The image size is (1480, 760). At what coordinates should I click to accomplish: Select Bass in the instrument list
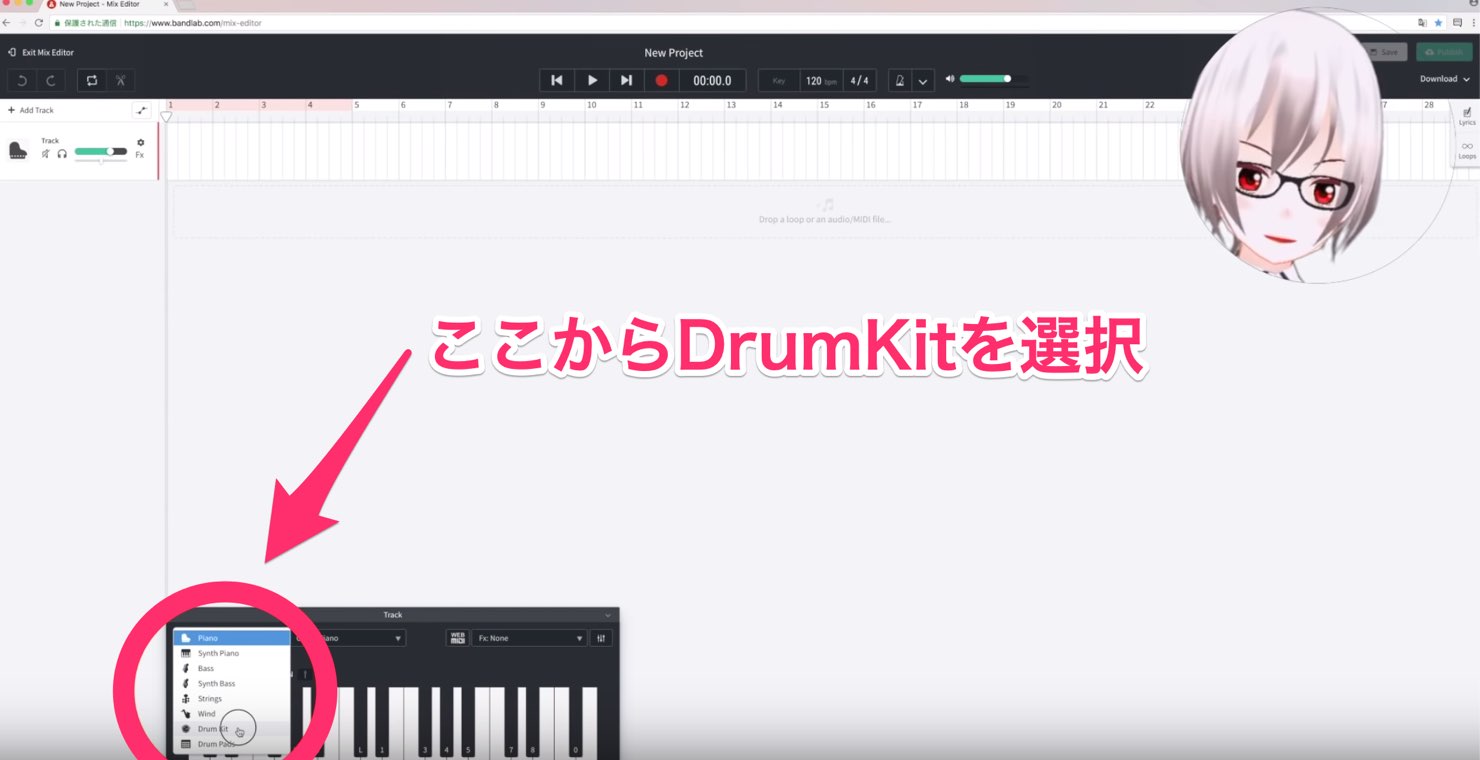[232, 668]
